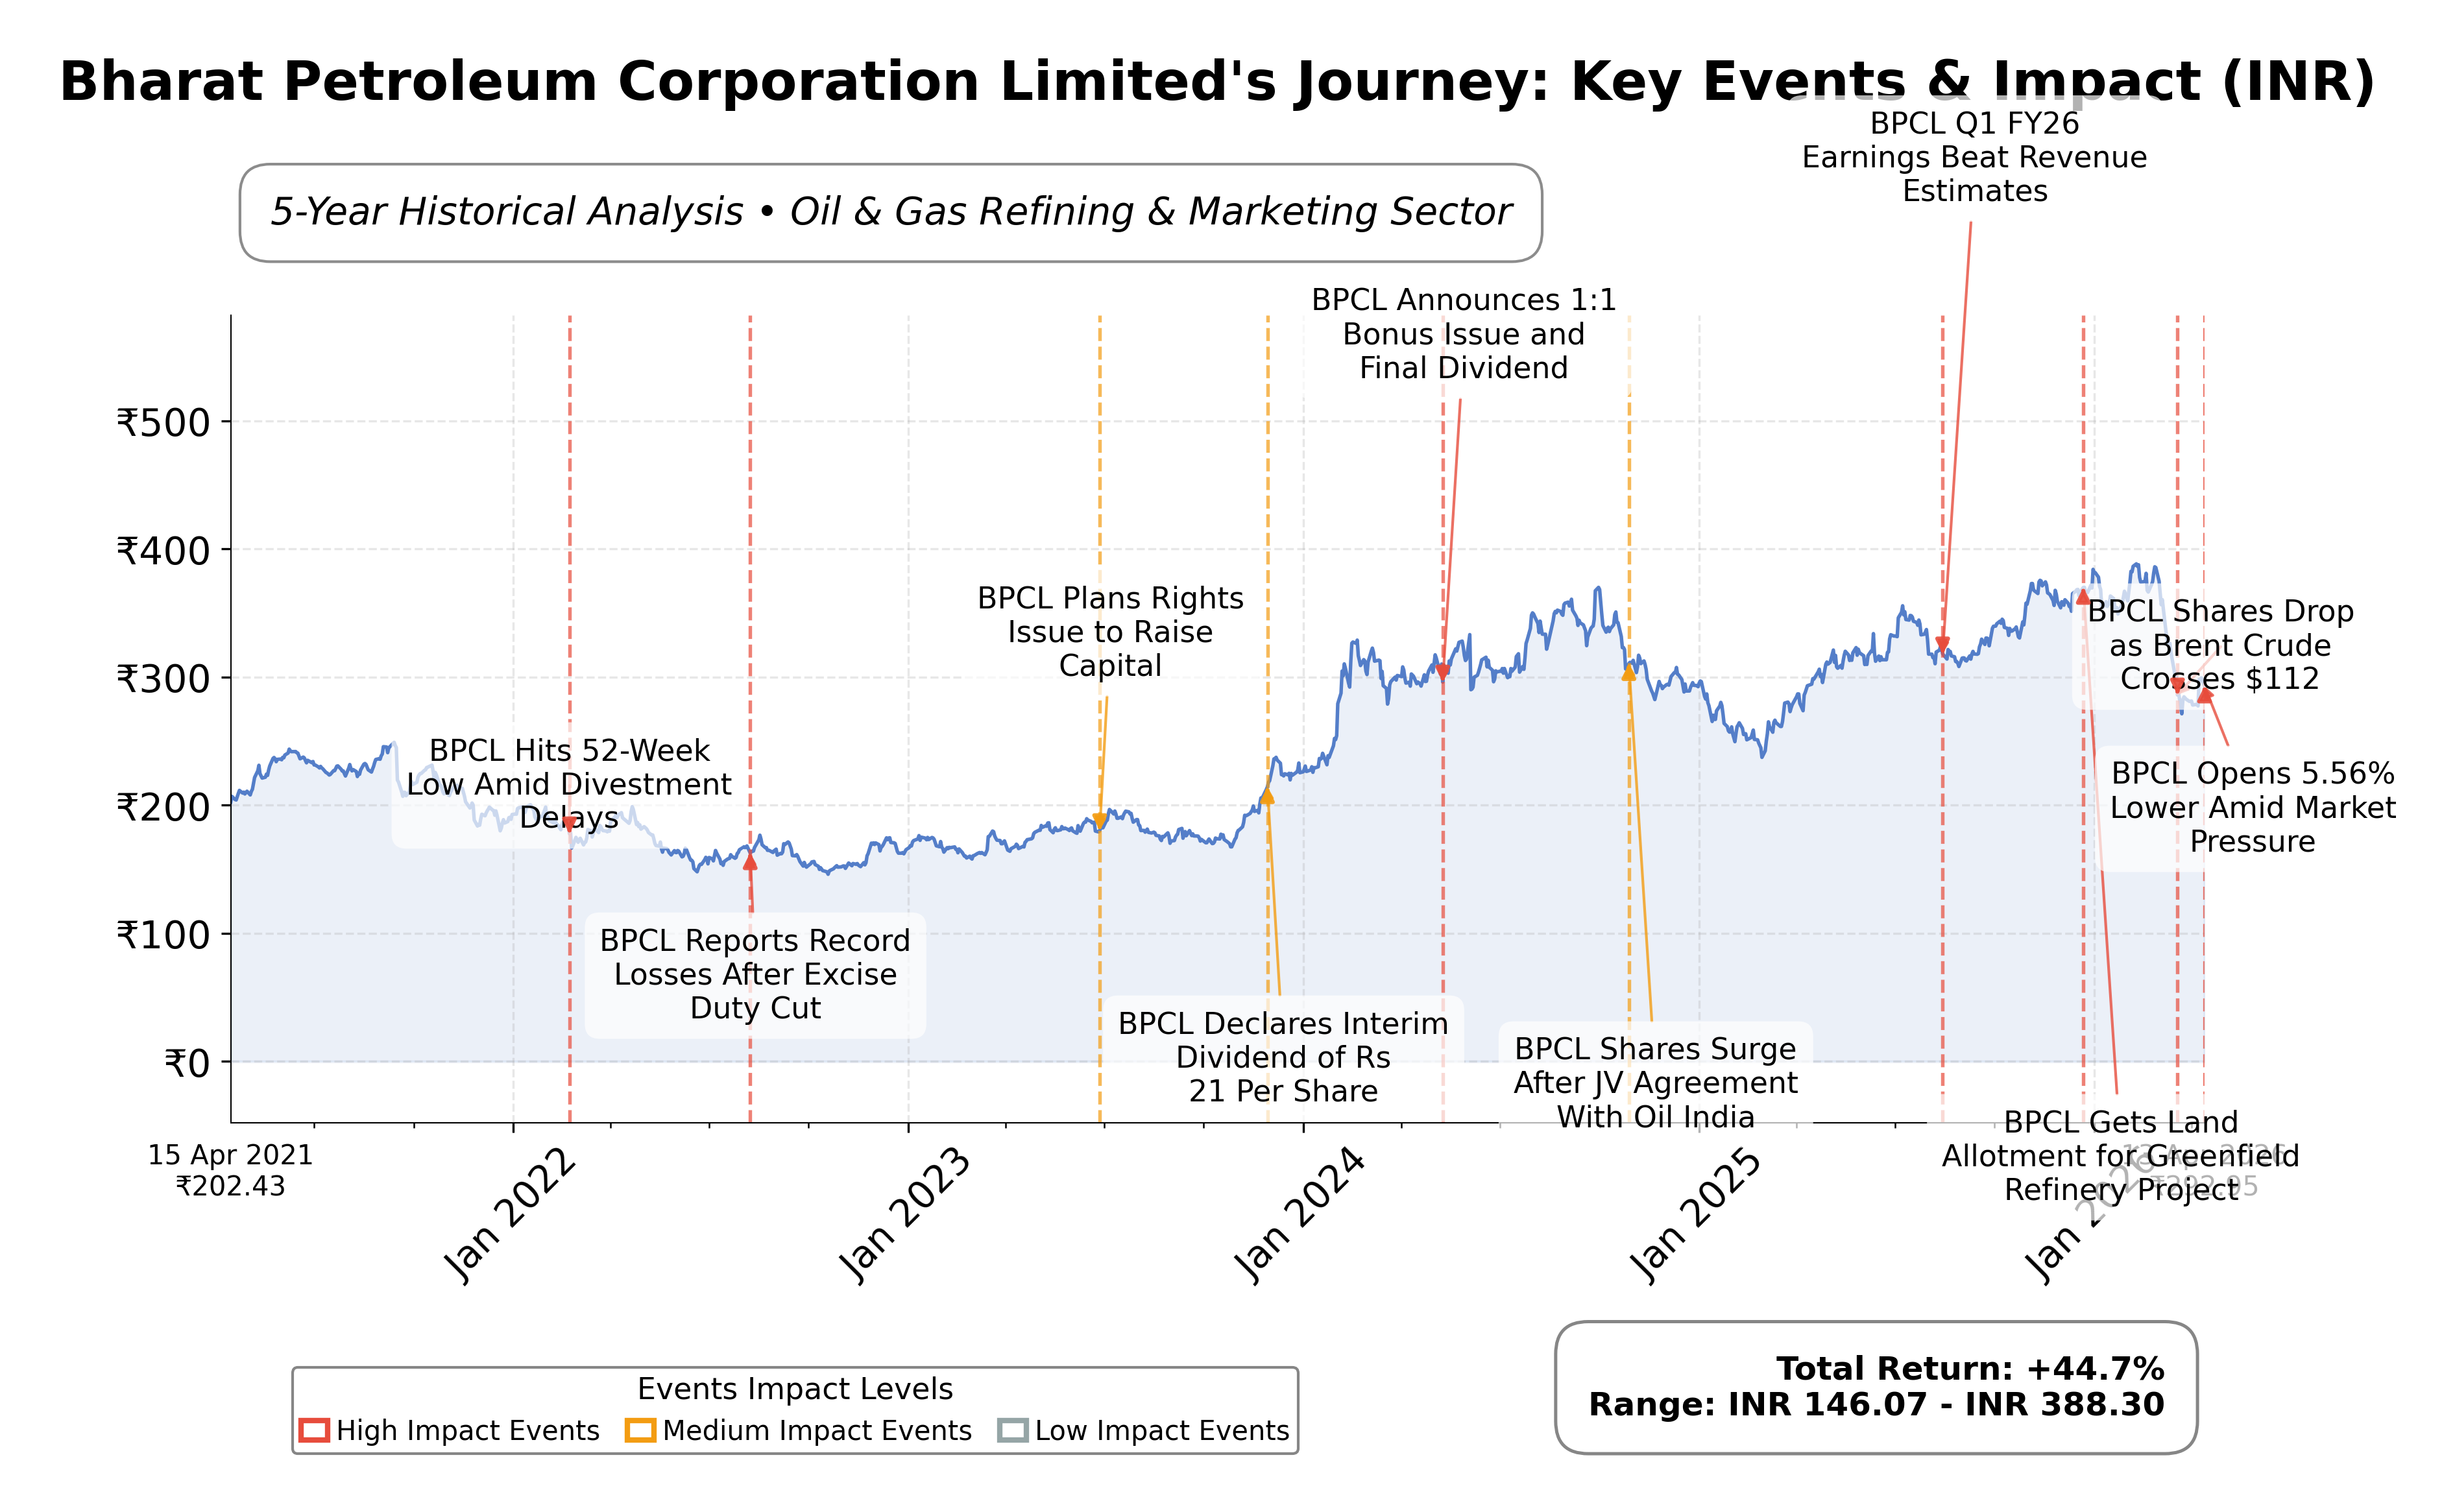The image size is (2455, 1512).
Task: Select the JV Agreement With Oil India marker
Action: [1629, 673]
